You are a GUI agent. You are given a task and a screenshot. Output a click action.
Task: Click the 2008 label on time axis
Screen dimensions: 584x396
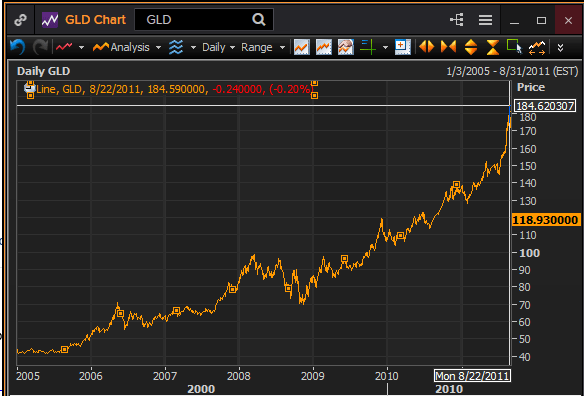239,376
